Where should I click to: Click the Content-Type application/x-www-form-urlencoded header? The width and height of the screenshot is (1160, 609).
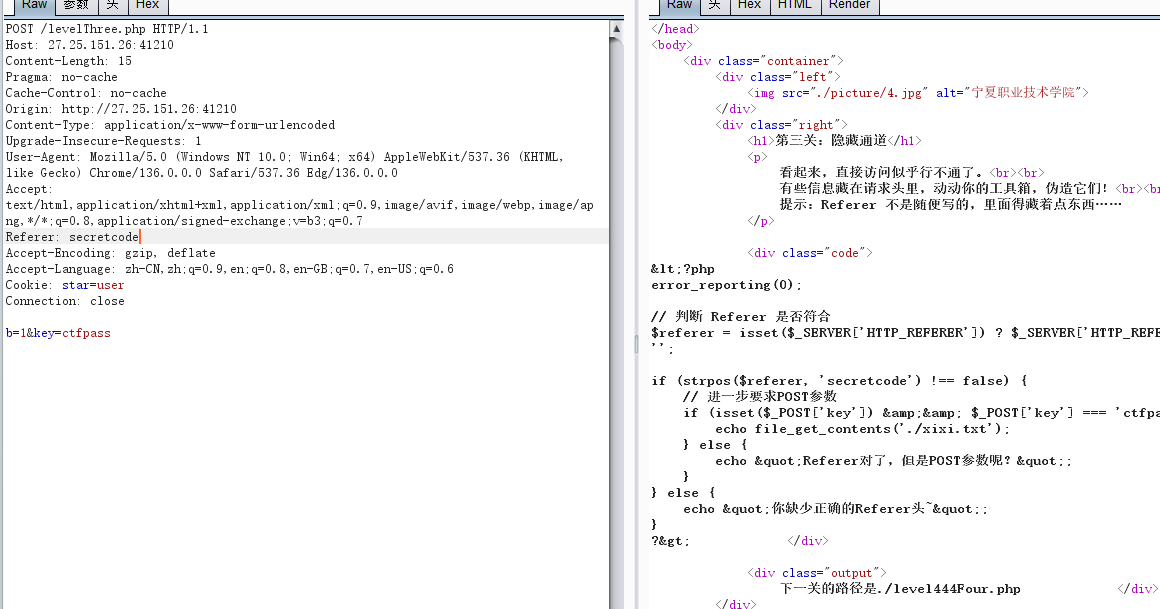coord(170,125)
